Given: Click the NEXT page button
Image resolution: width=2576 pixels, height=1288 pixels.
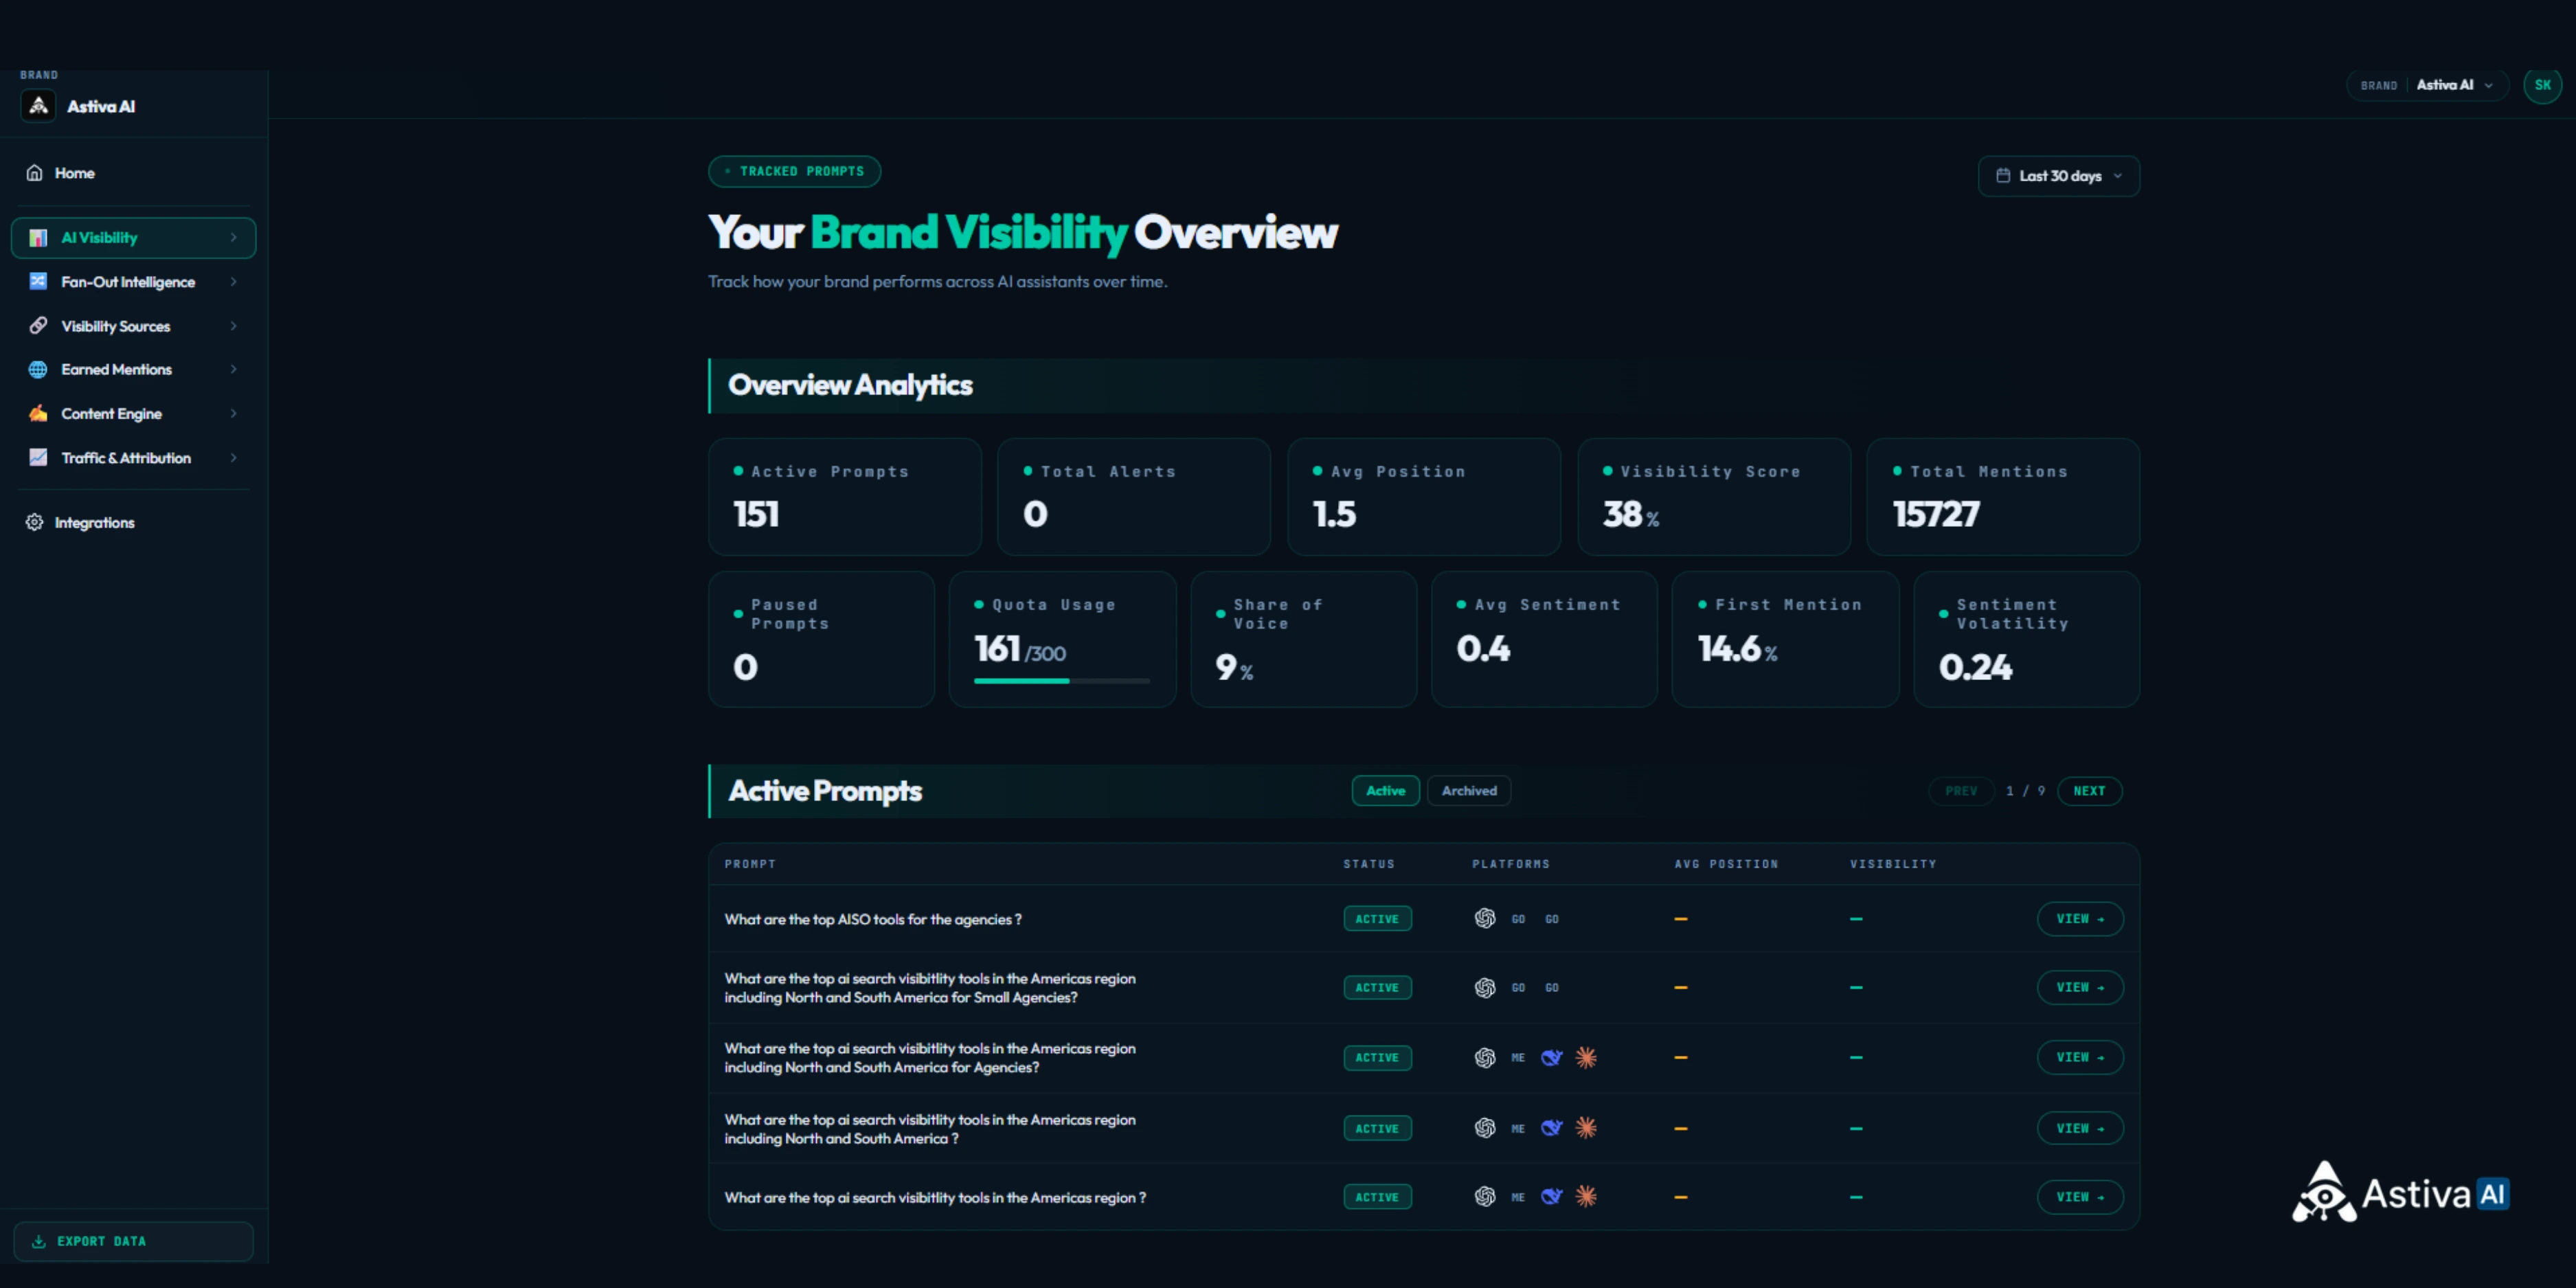Looking at the screenshot, I should tap(2089, 791).
